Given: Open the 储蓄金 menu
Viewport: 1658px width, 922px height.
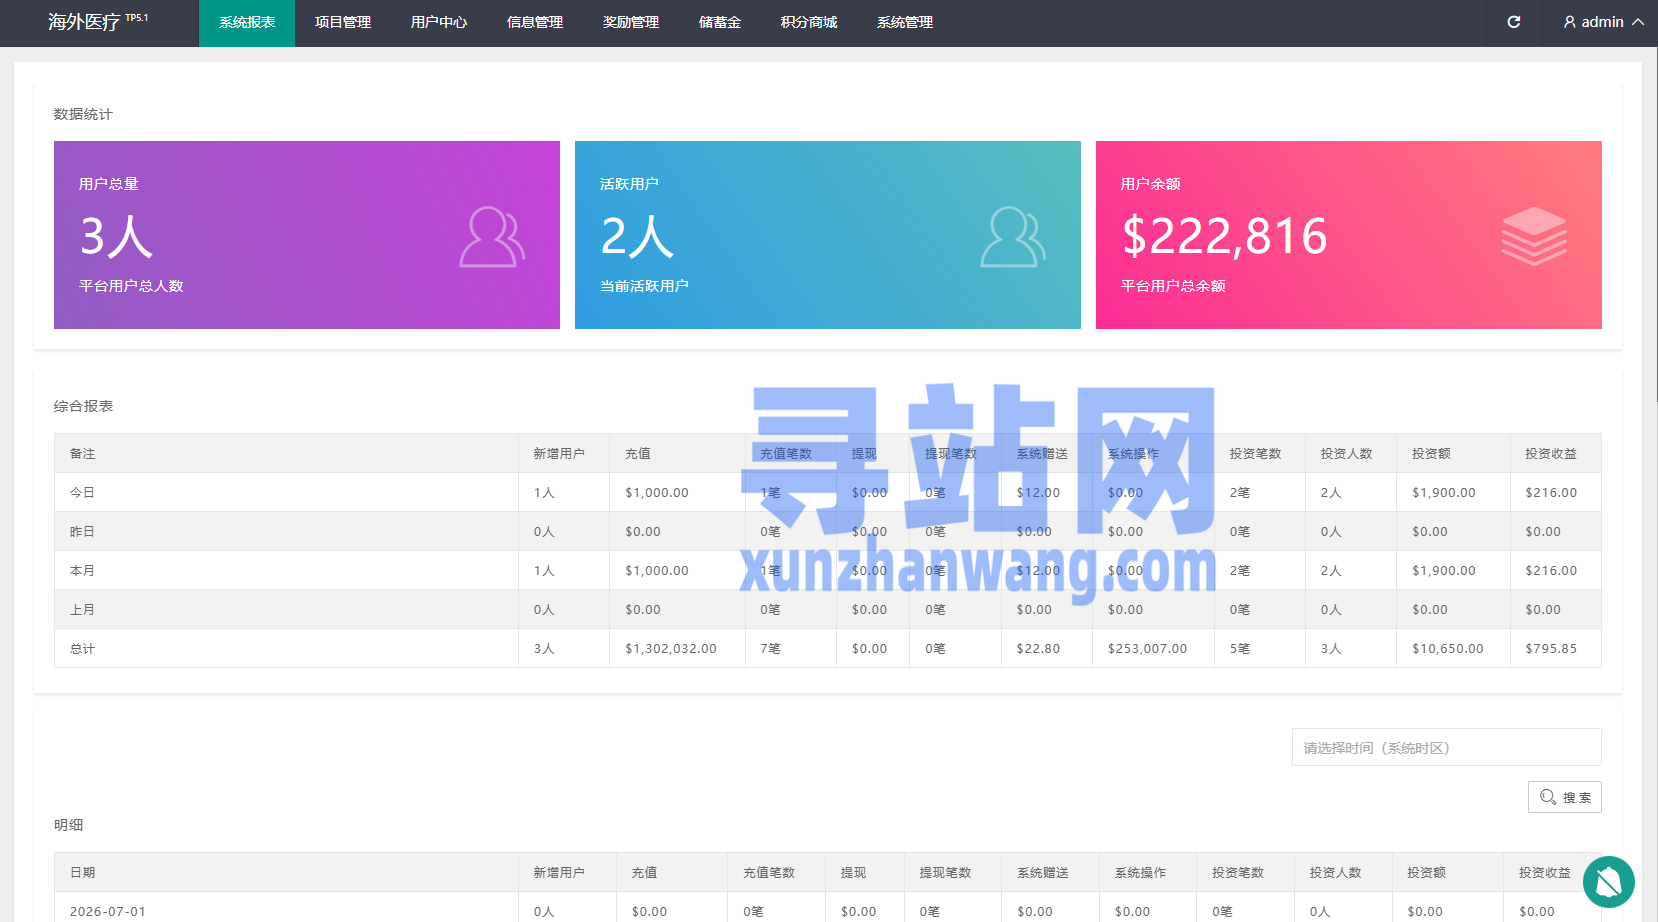Looking at the screenshot, I should (x=720, y=23).
